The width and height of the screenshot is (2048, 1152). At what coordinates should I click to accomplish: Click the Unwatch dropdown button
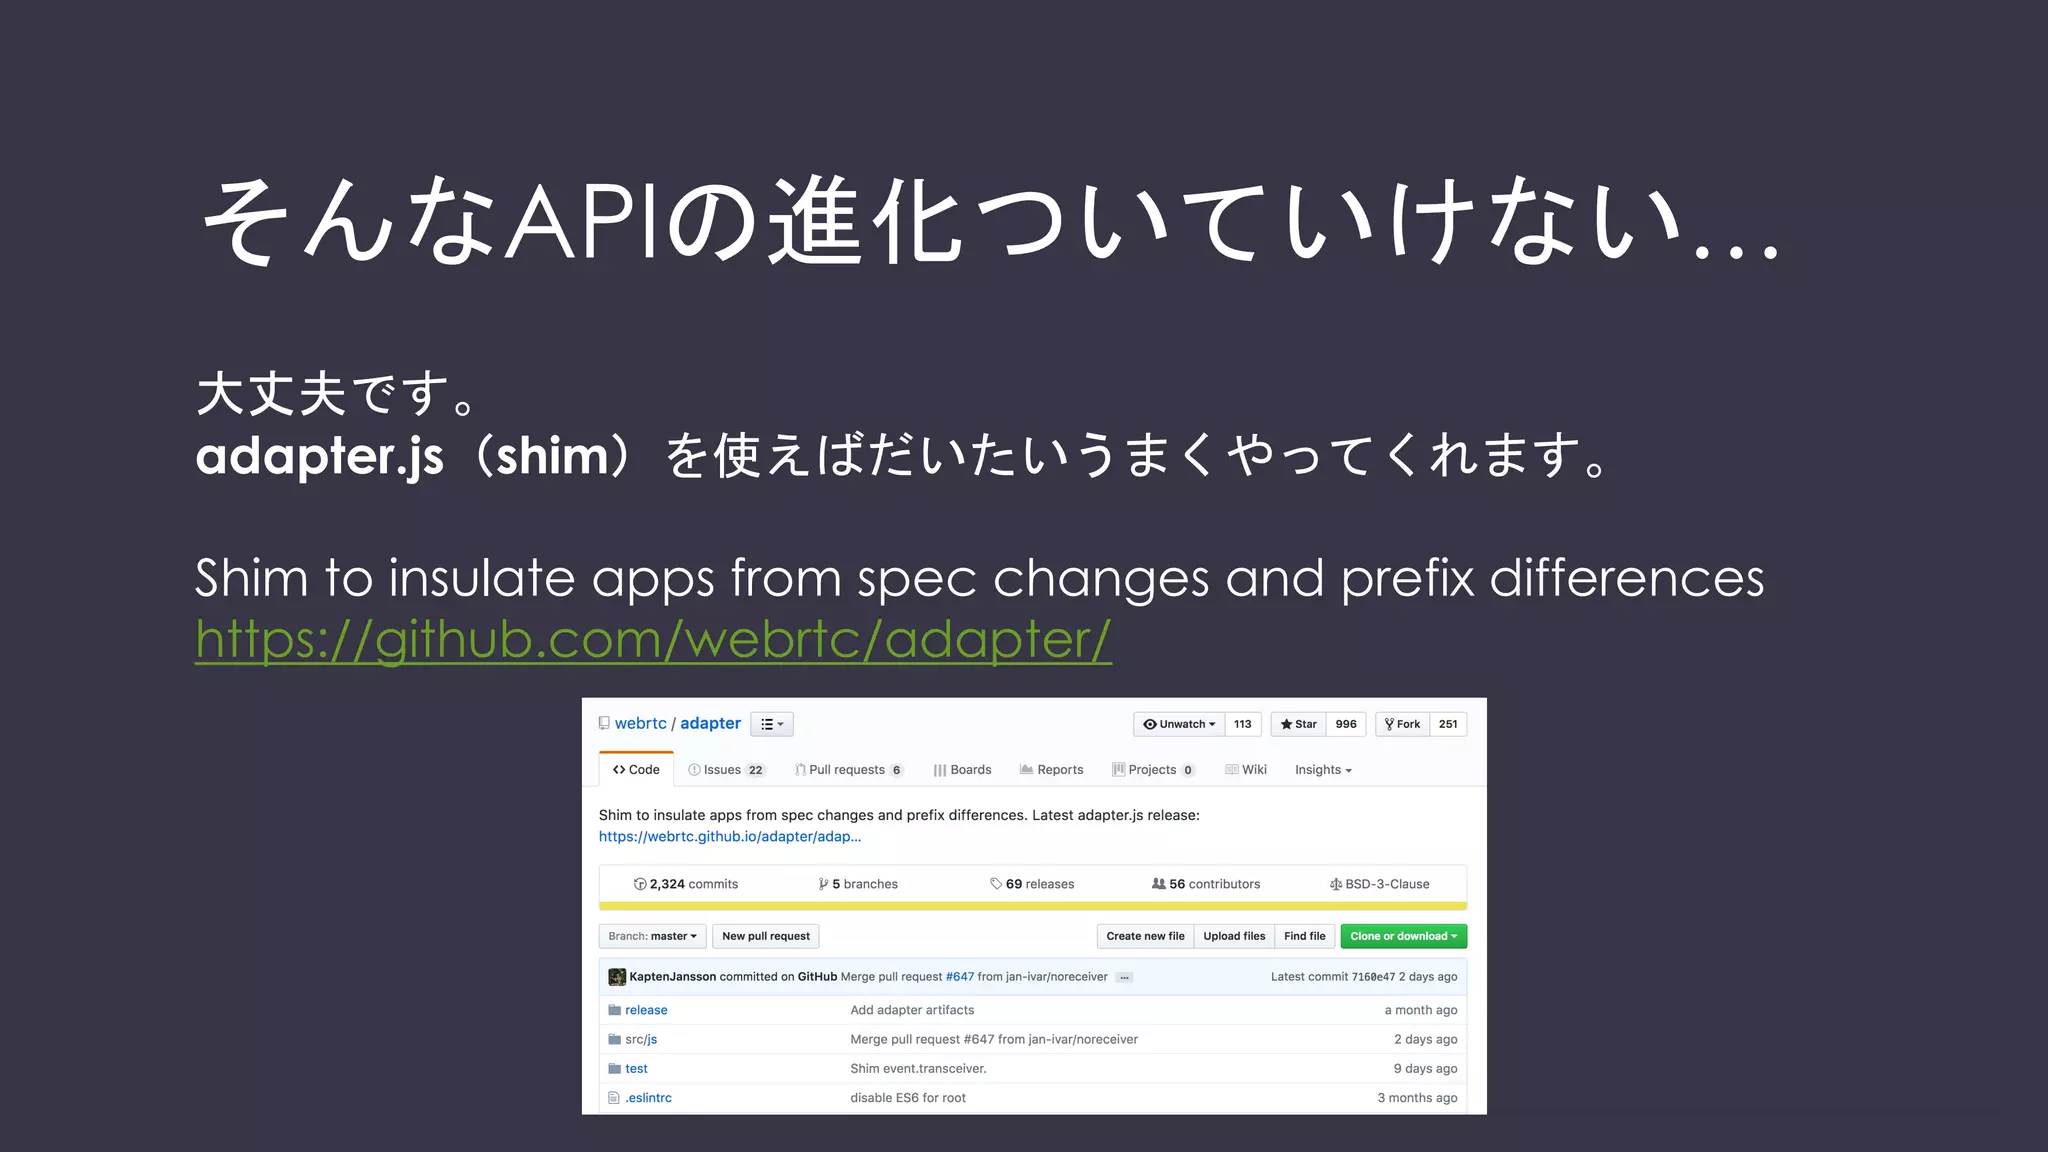coord(1179,724)
